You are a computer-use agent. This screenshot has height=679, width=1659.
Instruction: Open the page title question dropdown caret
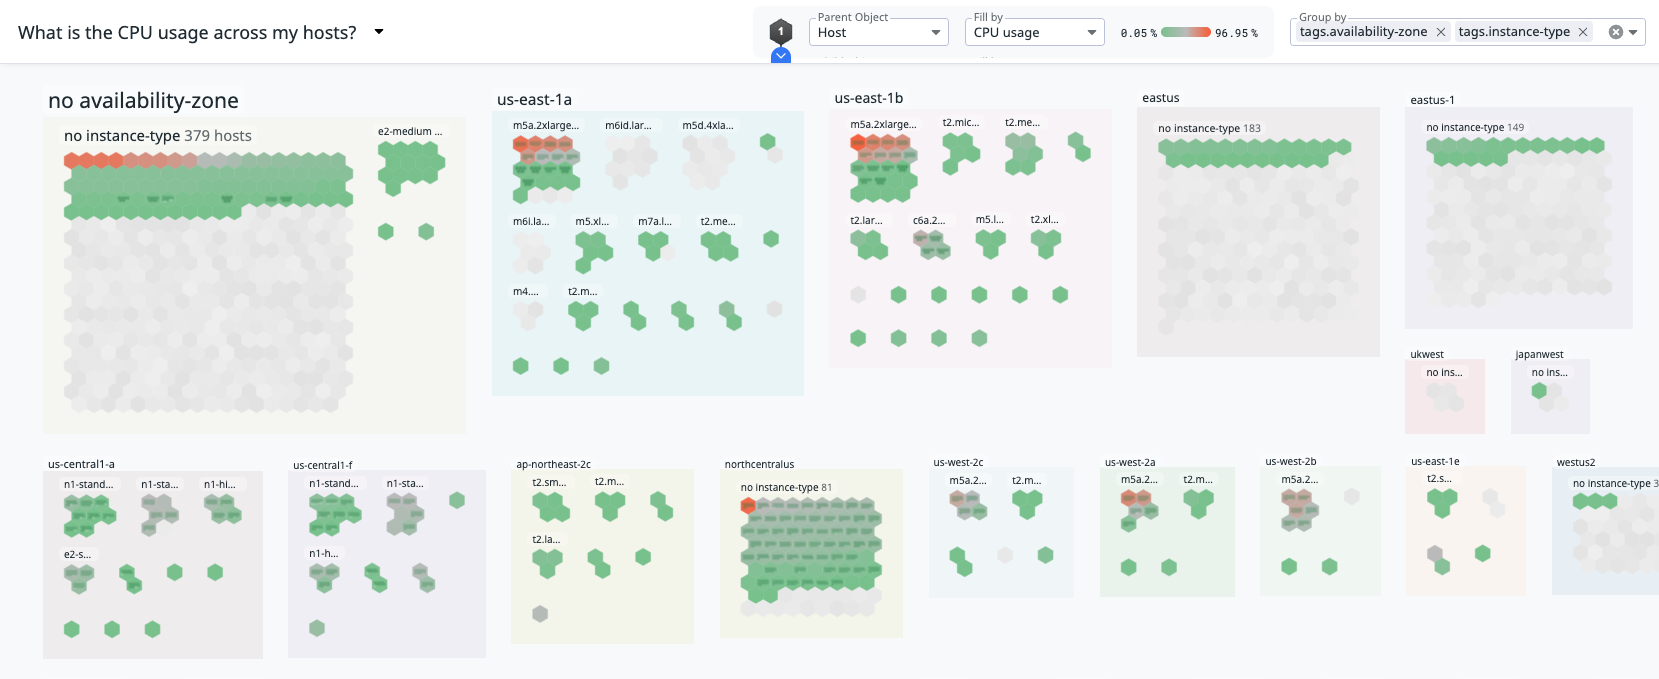379,32
